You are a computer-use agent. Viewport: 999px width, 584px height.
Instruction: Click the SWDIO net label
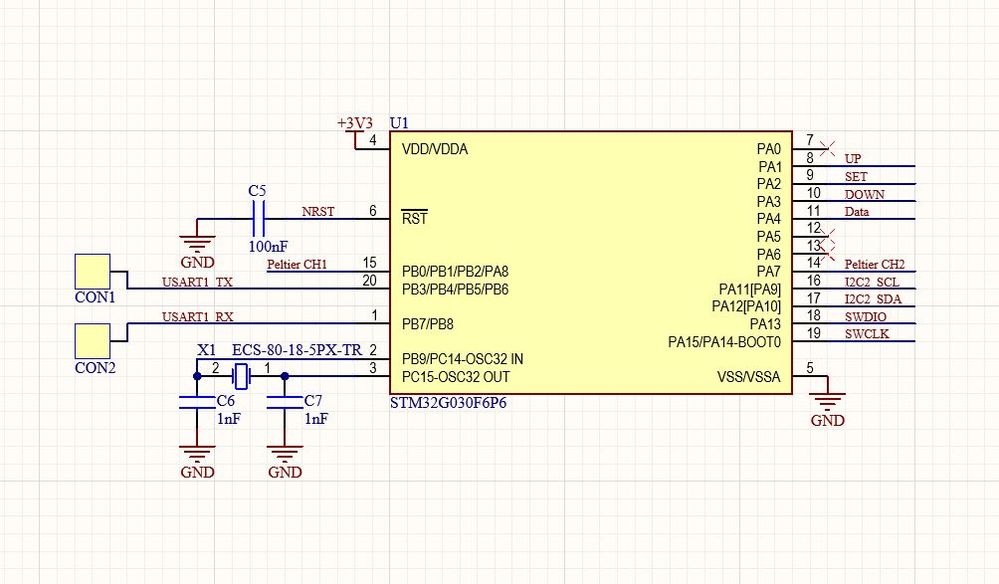pos(866,317)
